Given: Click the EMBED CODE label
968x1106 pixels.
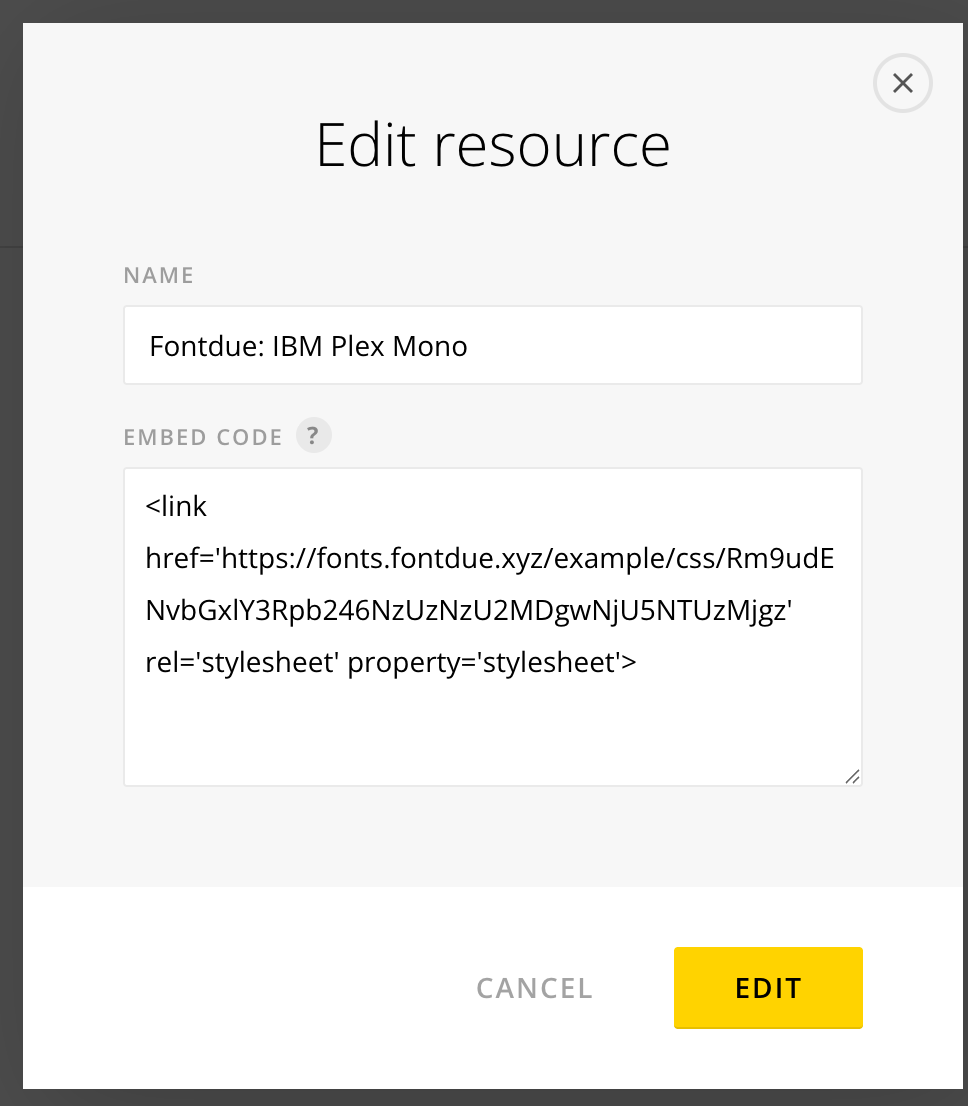Looking at the screenshot, I should tap(203, 437).
